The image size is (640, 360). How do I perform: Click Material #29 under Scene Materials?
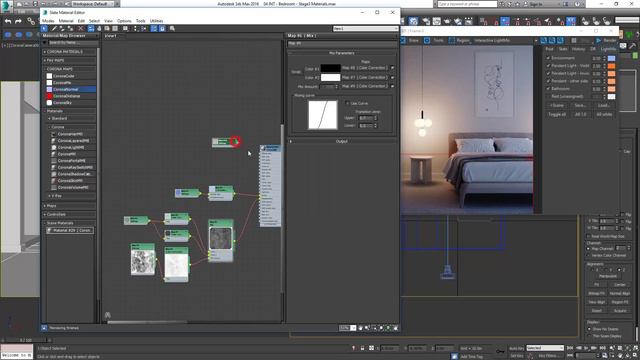click(x=70, y=230)
